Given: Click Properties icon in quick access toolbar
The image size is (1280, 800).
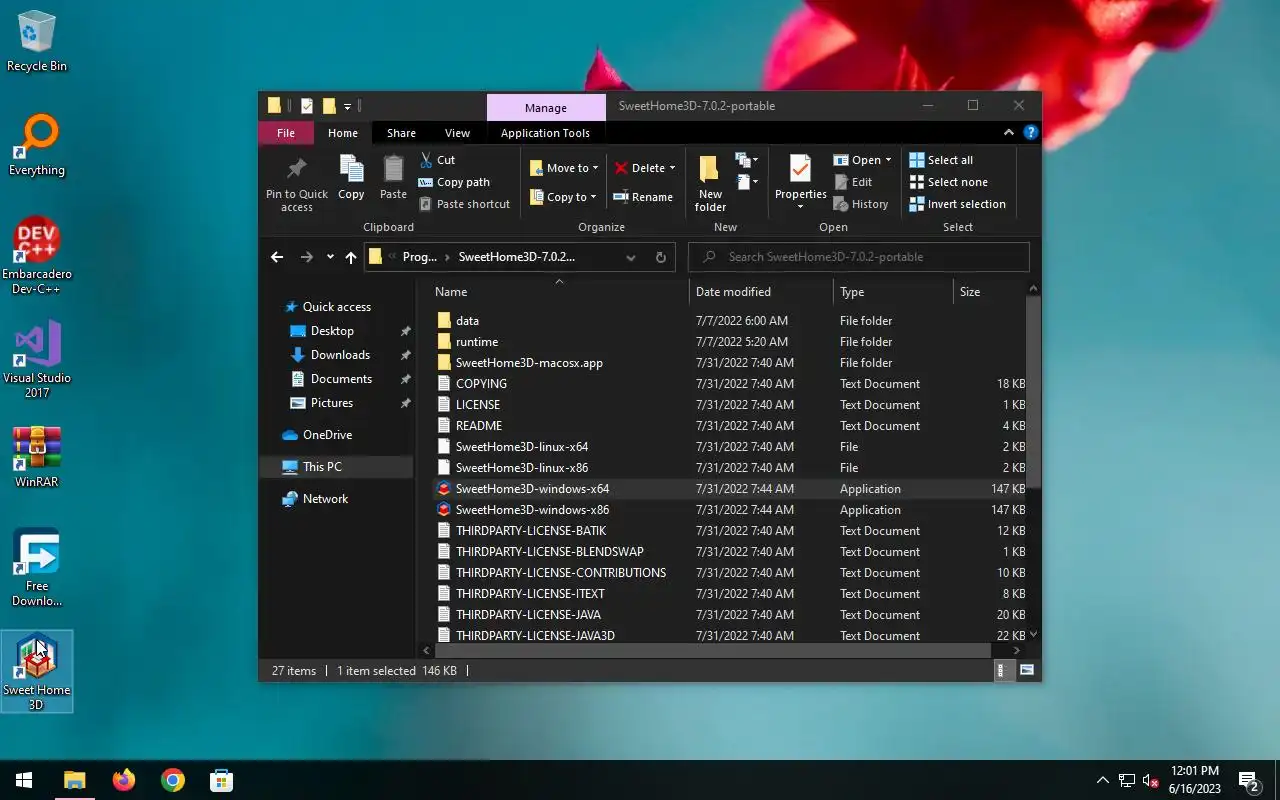Looking at the screenshot, I should (307, 106).
